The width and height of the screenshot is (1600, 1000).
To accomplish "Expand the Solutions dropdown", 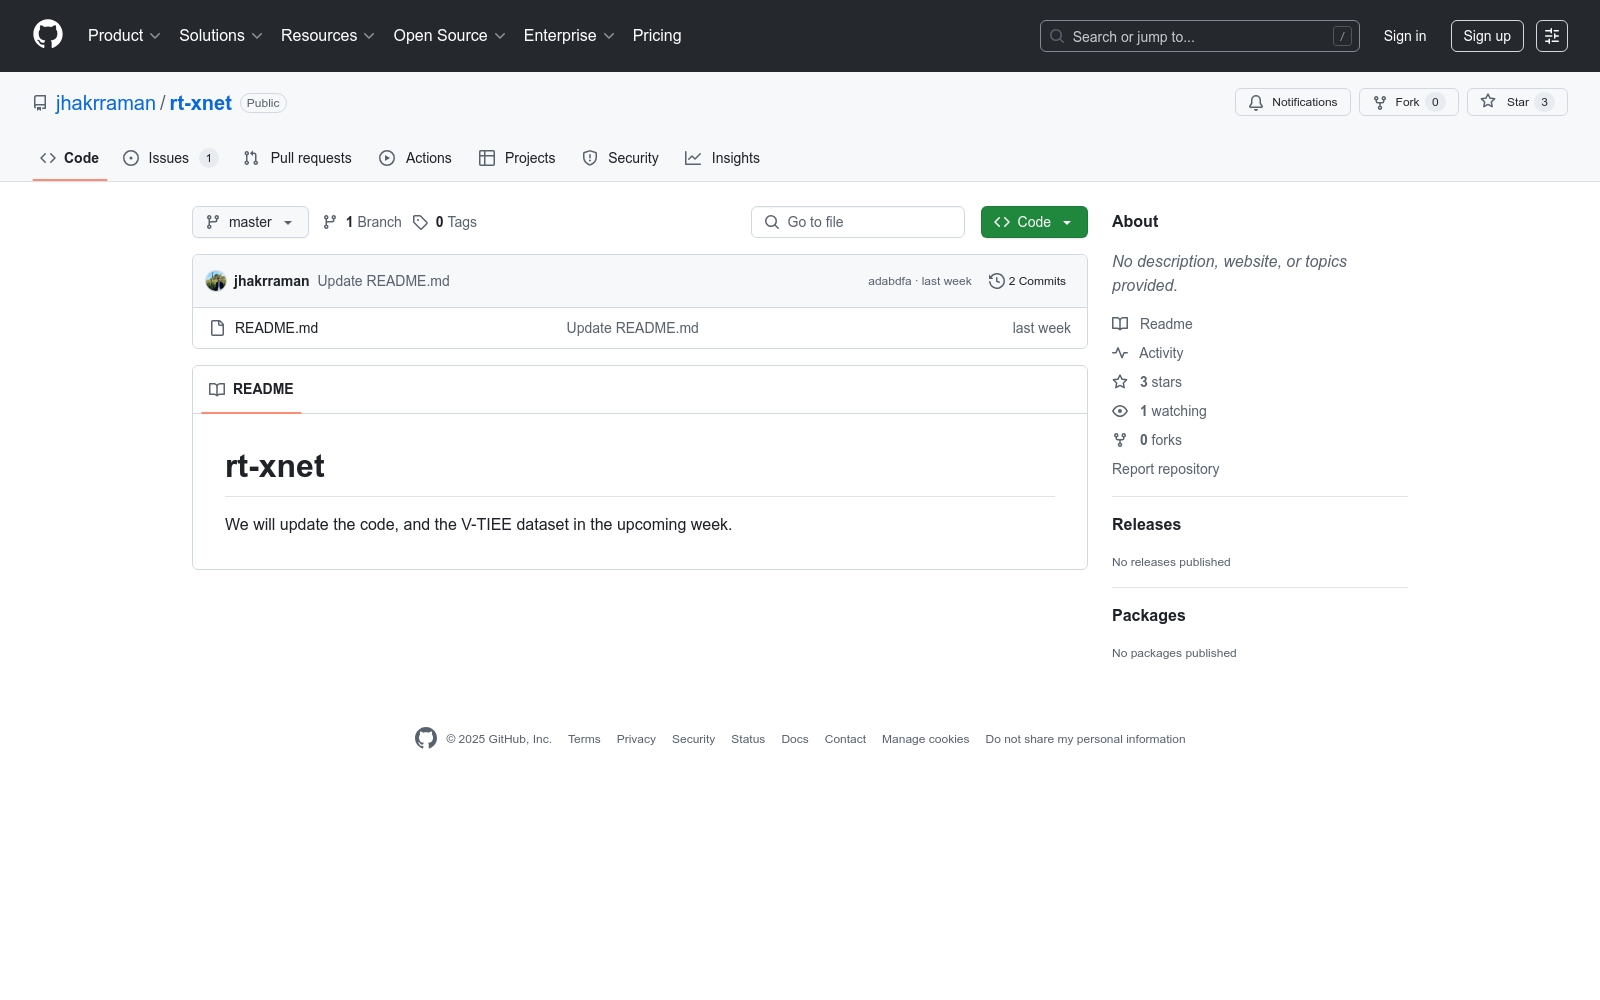I will click(x=221, y=35).
